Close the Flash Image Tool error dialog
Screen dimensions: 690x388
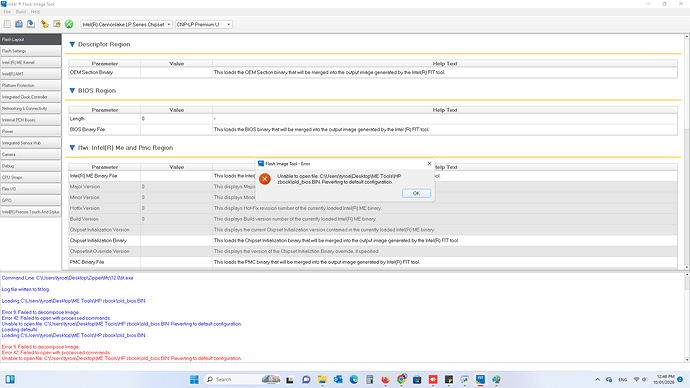point(429,163)
